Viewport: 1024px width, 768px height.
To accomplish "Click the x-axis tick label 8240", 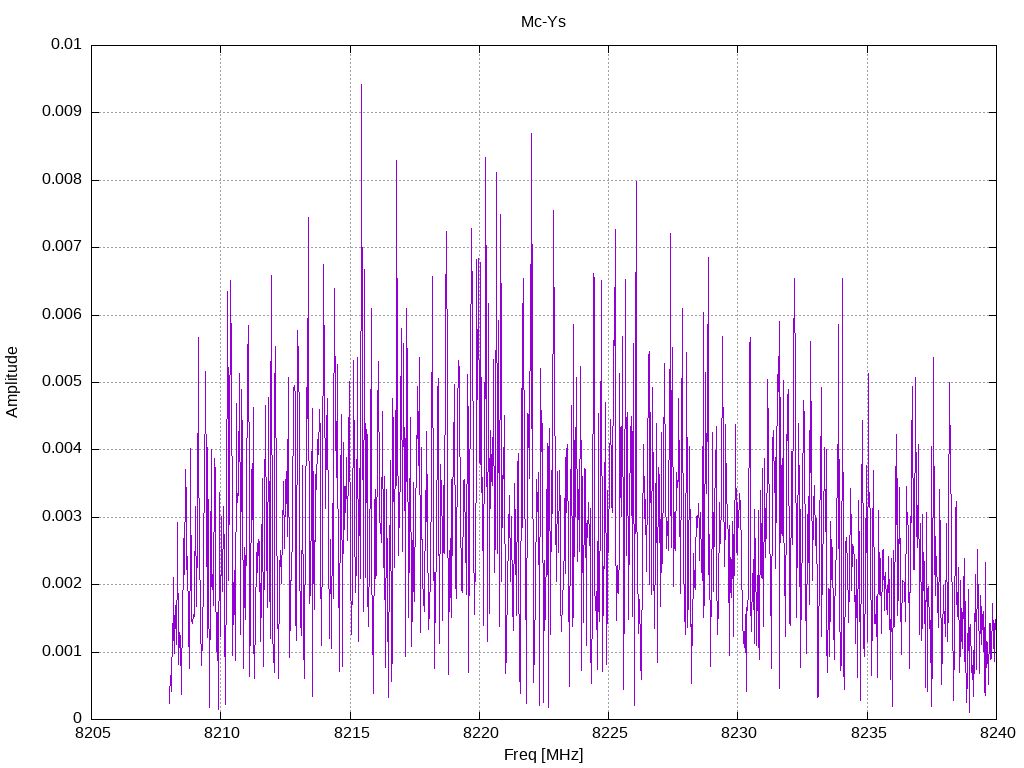I will pyautogui.click(x=998, y=733).
